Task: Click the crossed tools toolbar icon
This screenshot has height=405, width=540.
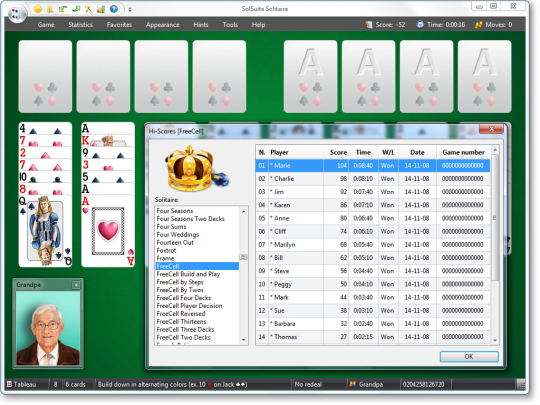Action: click(88, 9)
